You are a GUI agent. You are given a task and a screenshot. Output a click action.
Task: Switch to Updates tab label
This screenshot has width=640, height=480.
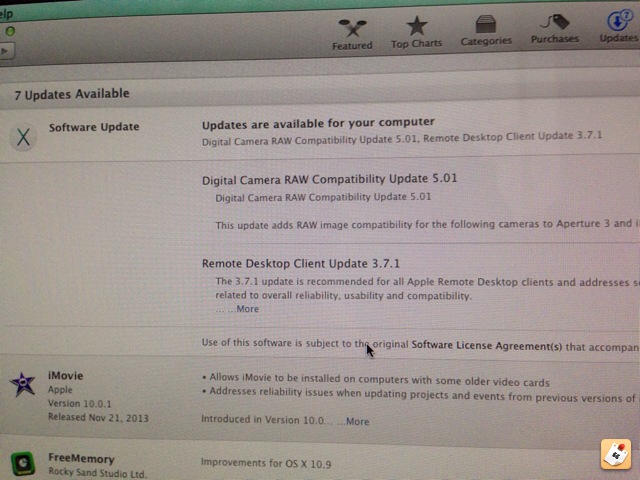619,38
